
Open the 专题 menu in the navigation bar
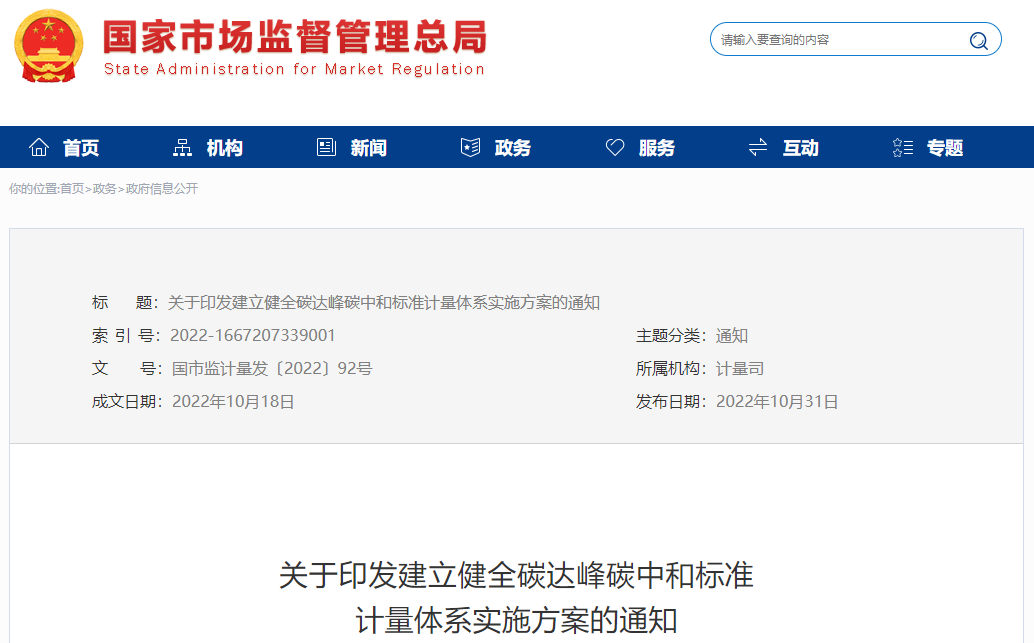pos(943,146)
